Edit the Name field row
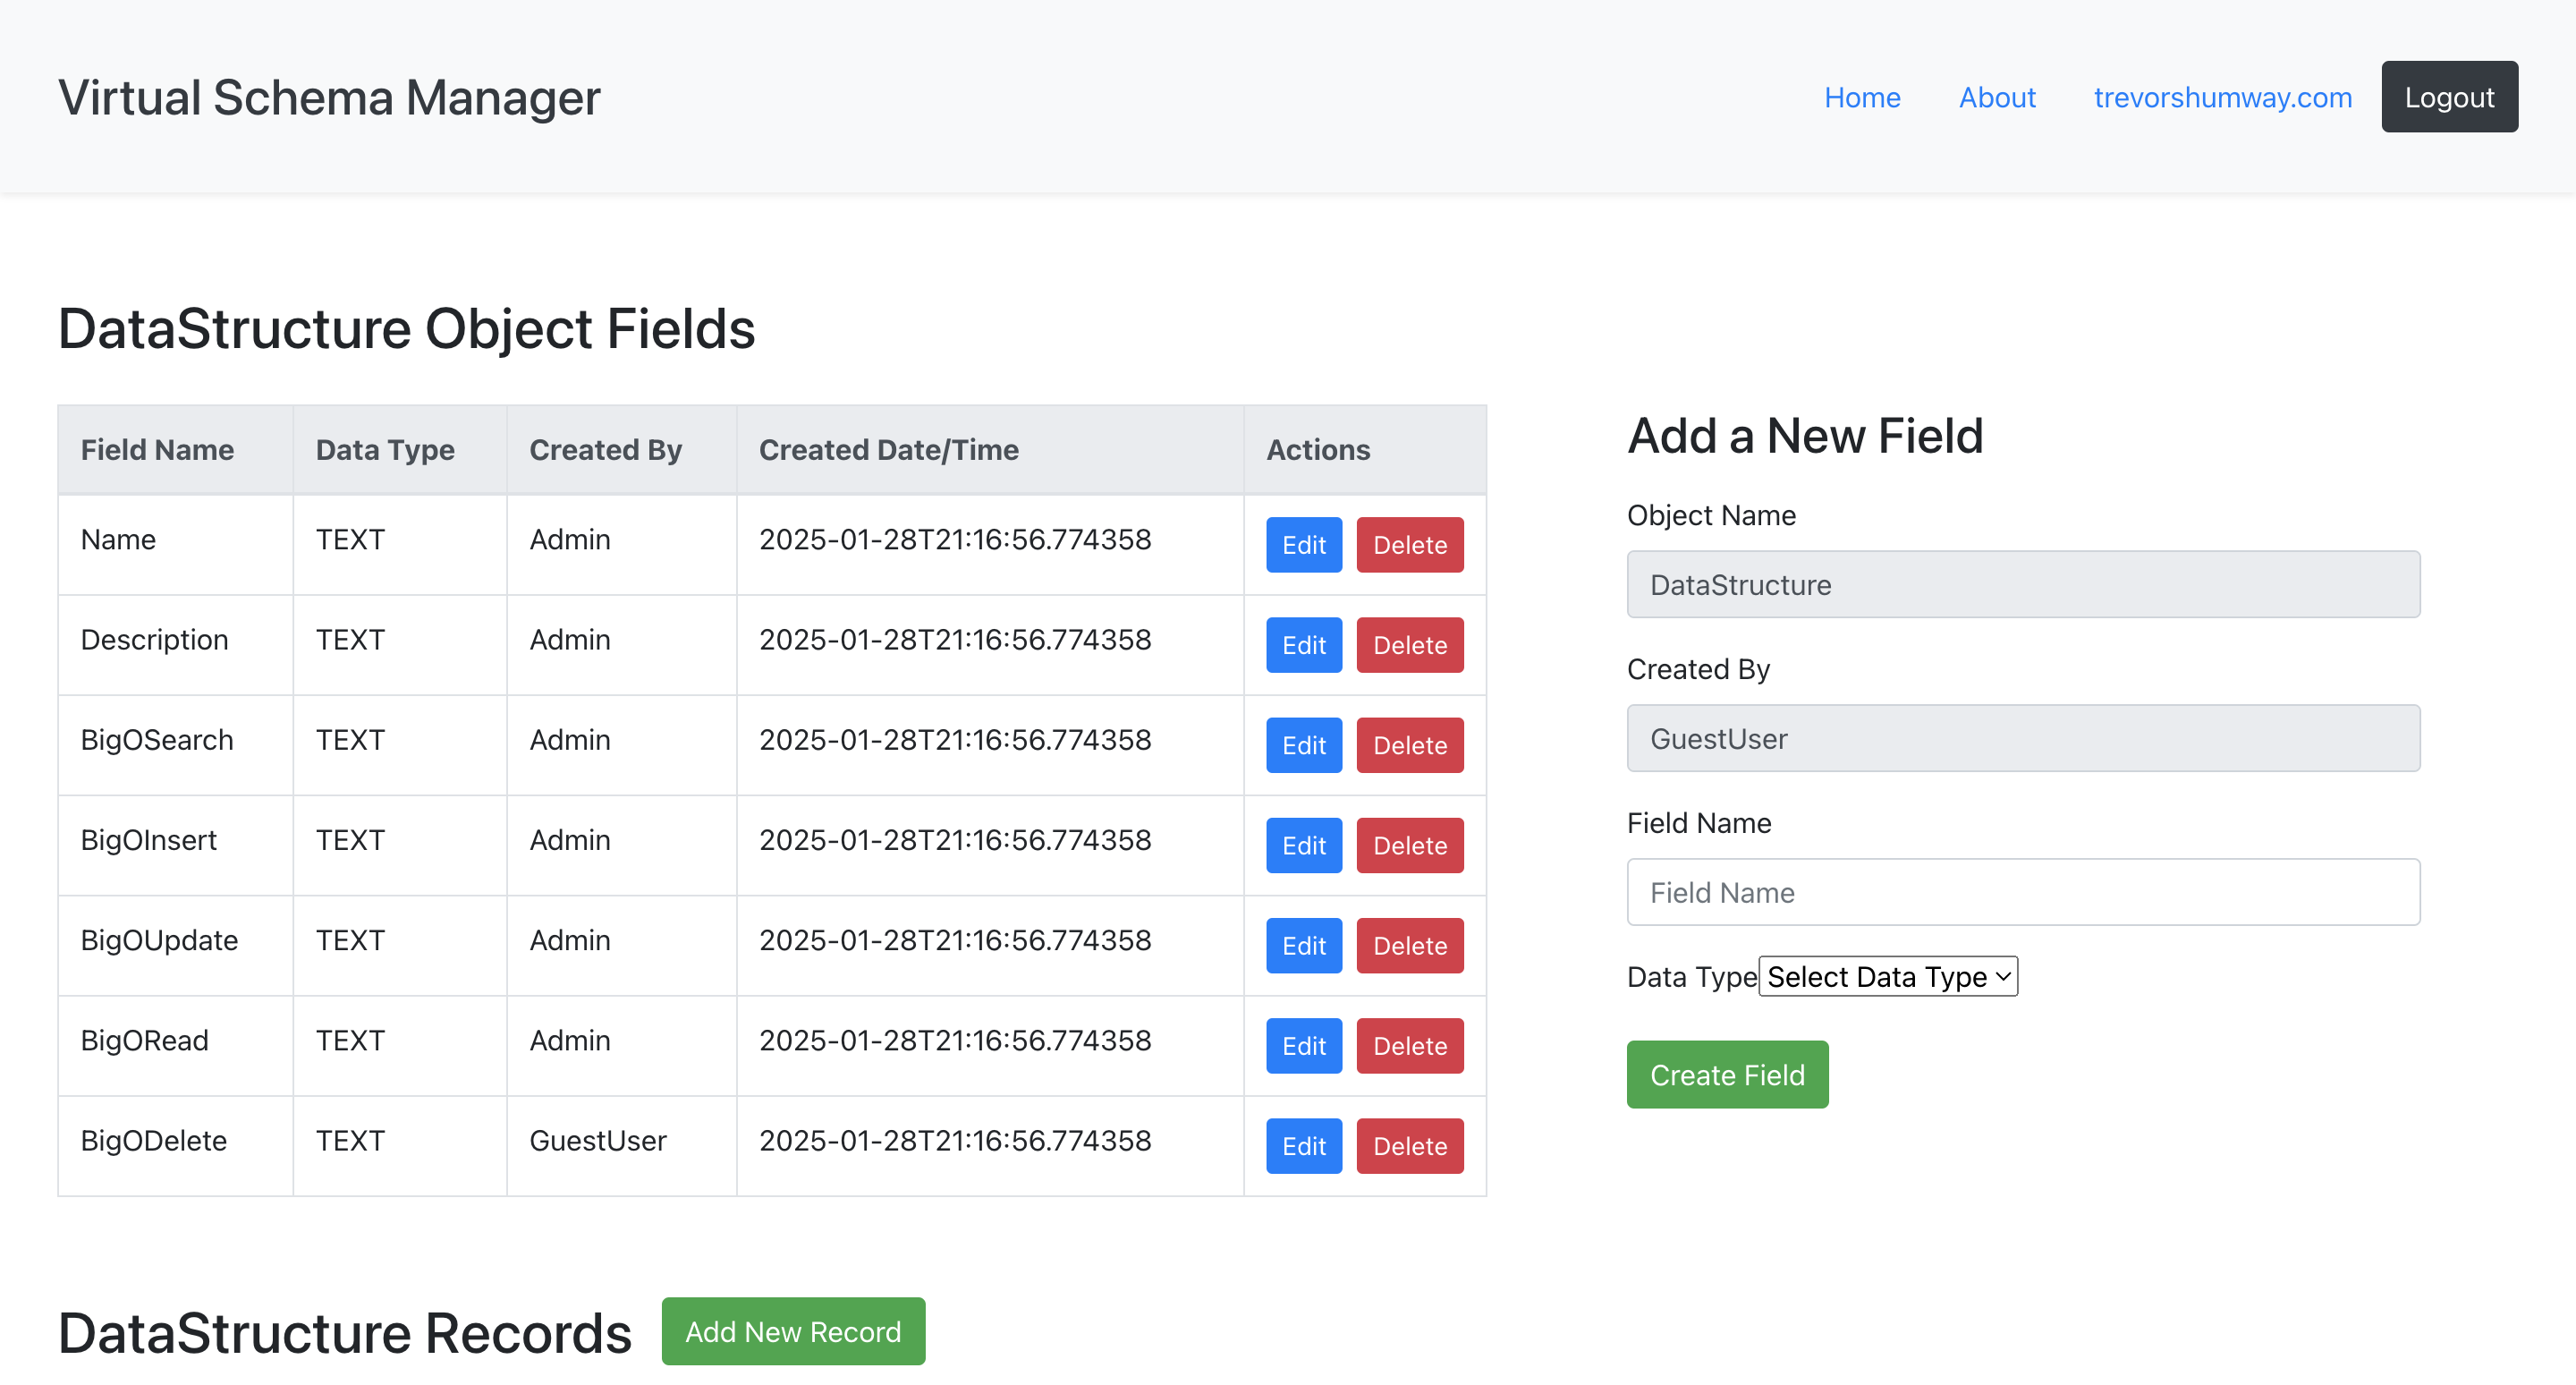Viewport: 2576px width, 1385px height. [x=1303, y=545]
